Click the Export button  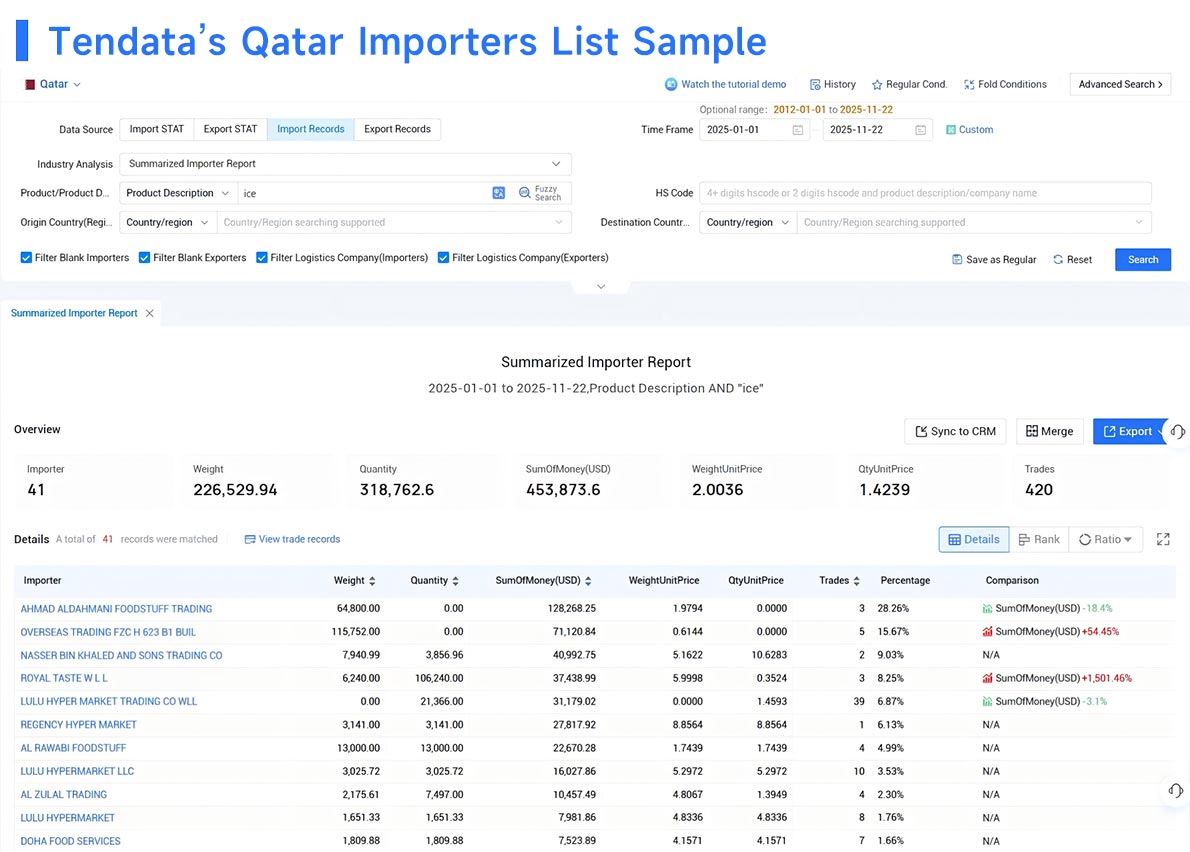click(x=1128, y=431)
